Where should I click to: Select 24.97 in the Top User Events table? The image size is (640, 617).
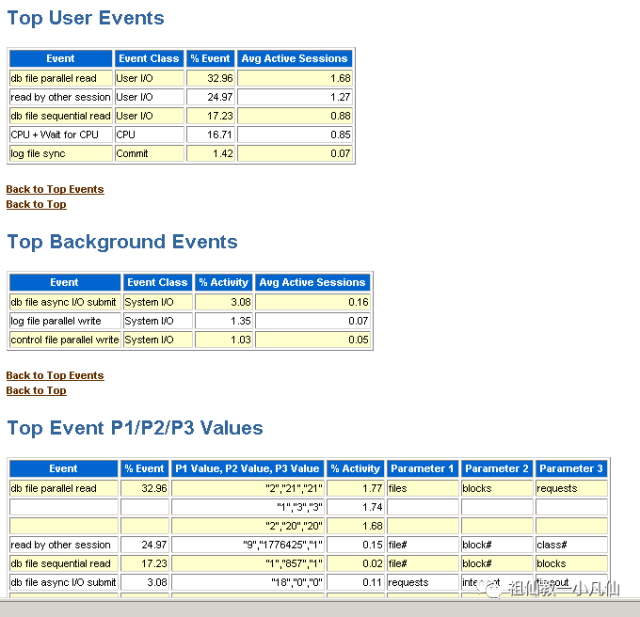pos(211,97)
